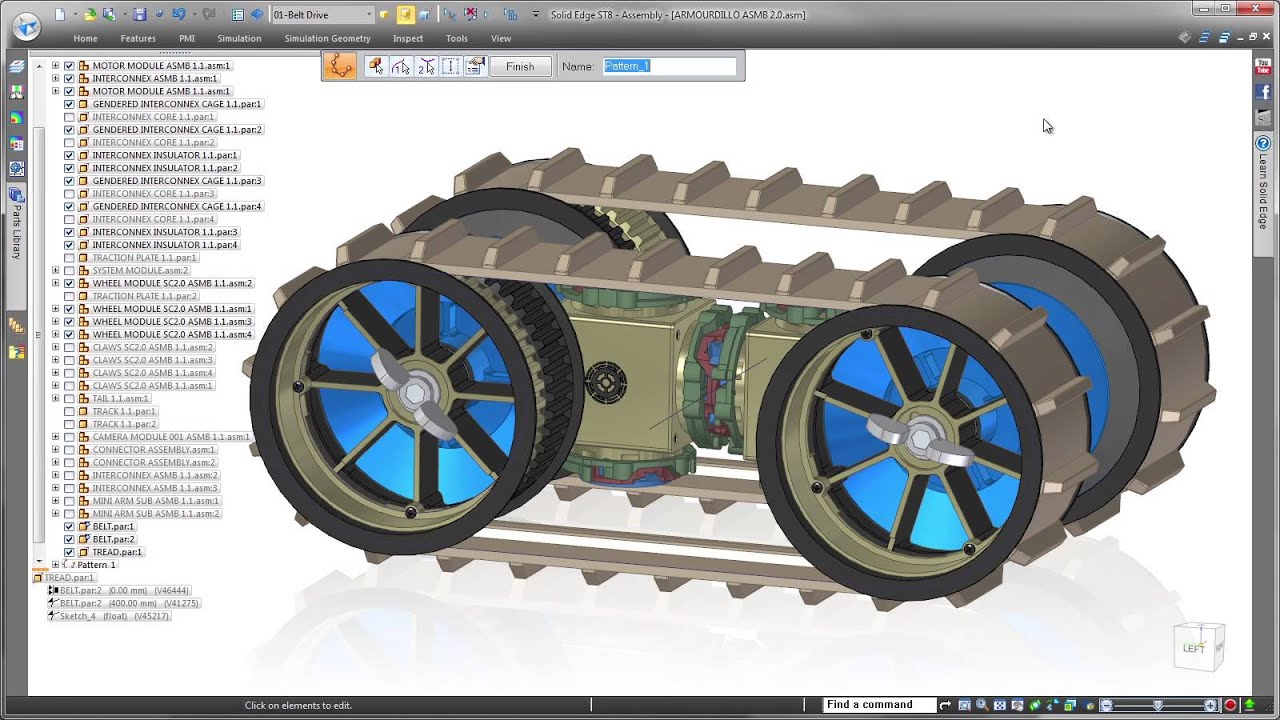
Task: Select the pattern path tool in command bar
Action: [341, 66]
